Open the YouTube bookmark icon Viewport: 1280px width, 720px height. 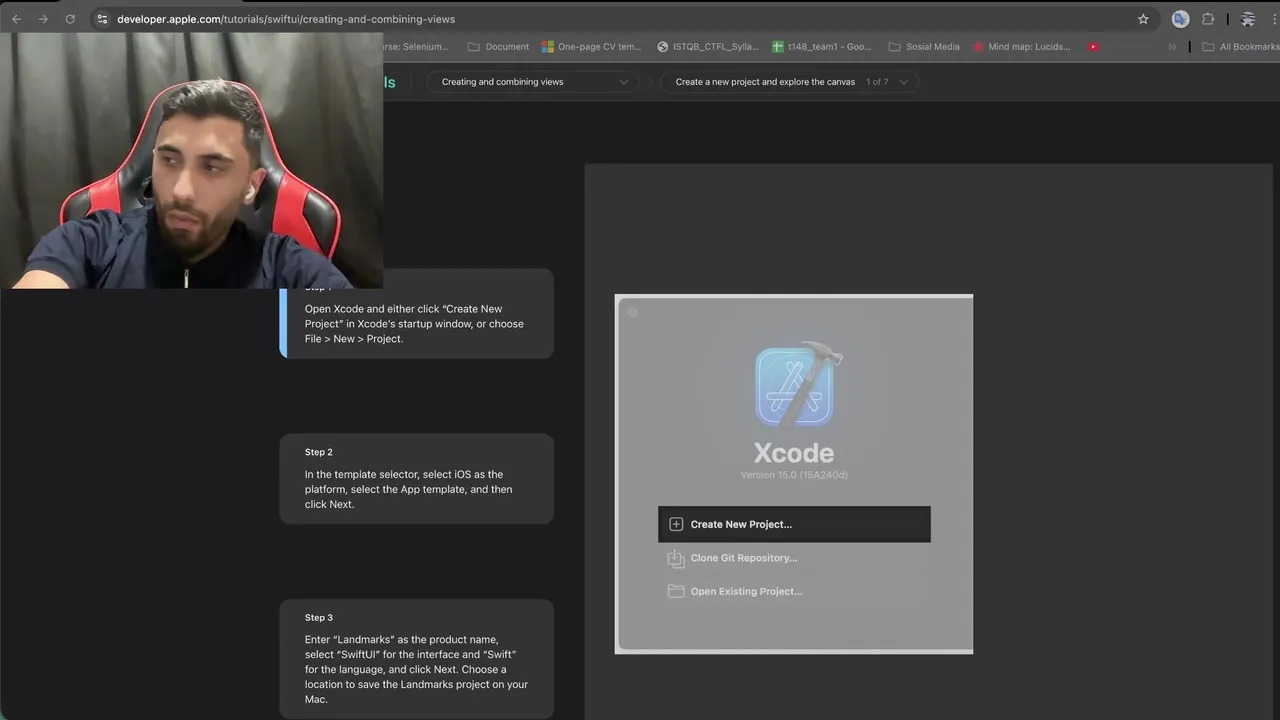click(x=1094, y=46)
